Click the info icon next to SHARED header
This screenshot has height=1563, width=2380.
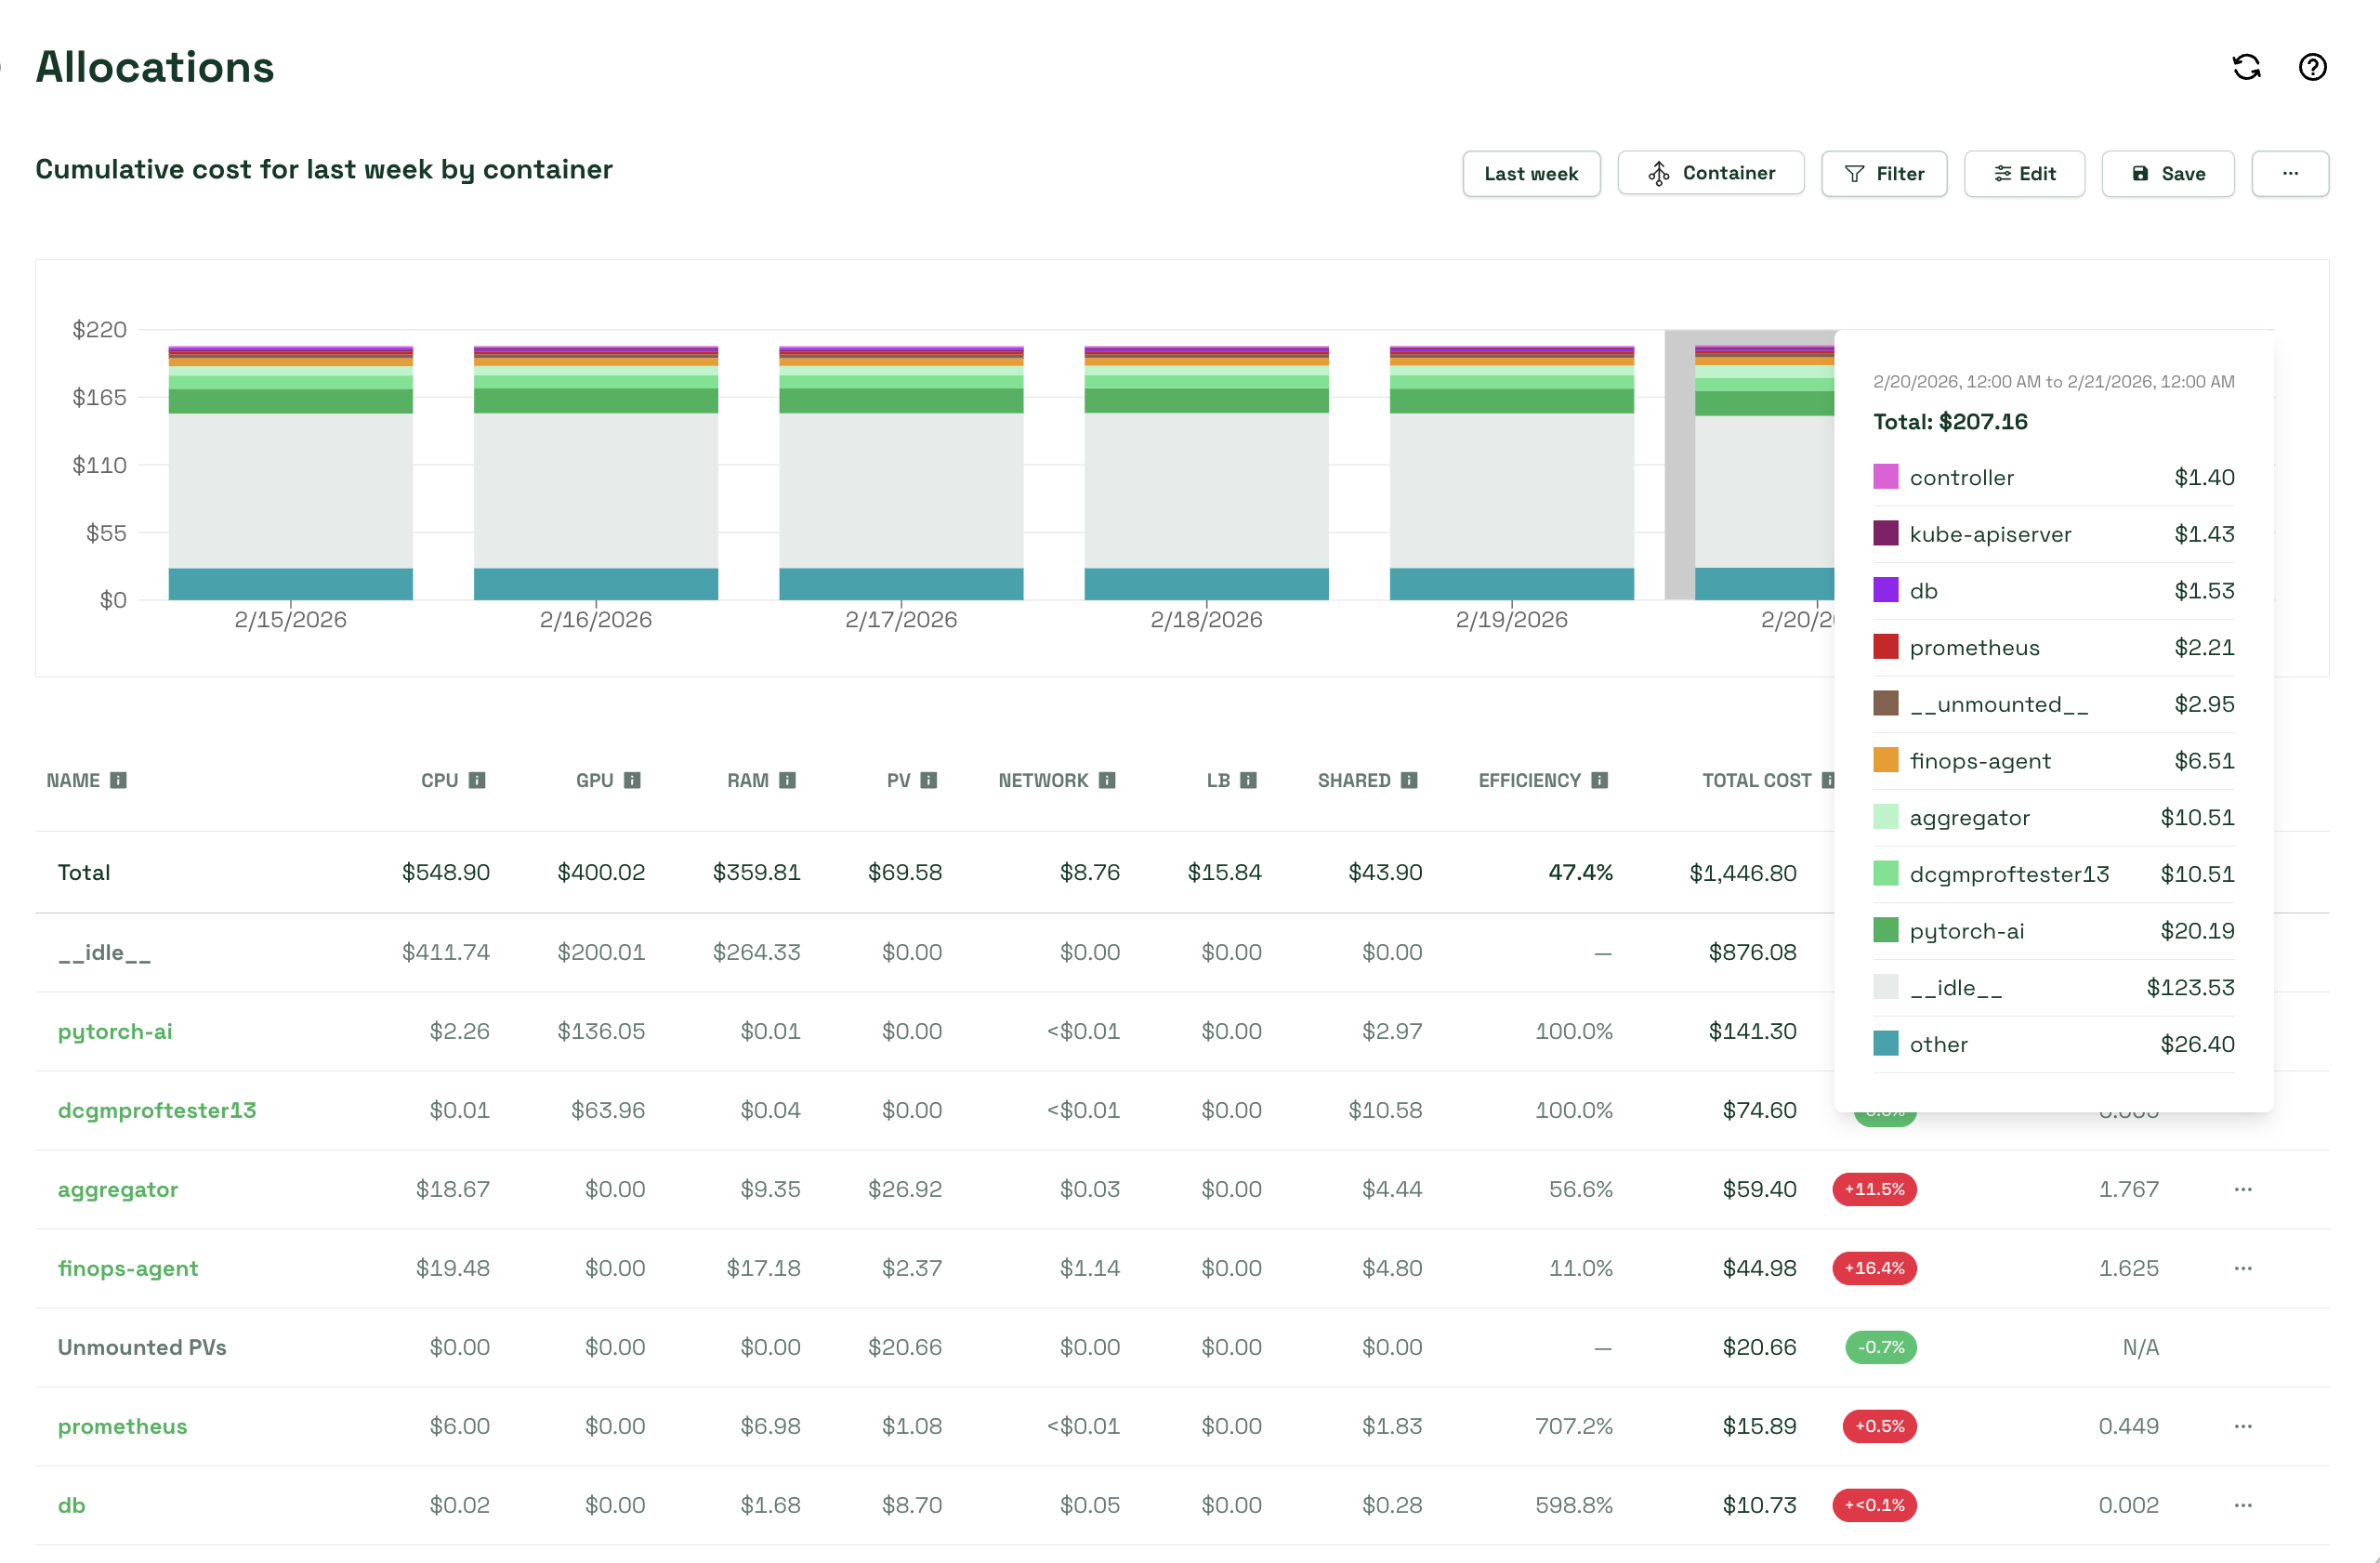pyautogui.click(x=1409, y=780)
